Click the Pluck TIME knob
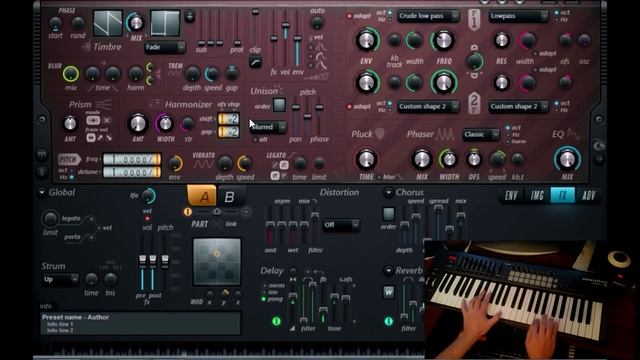 (x=366, y=159)
